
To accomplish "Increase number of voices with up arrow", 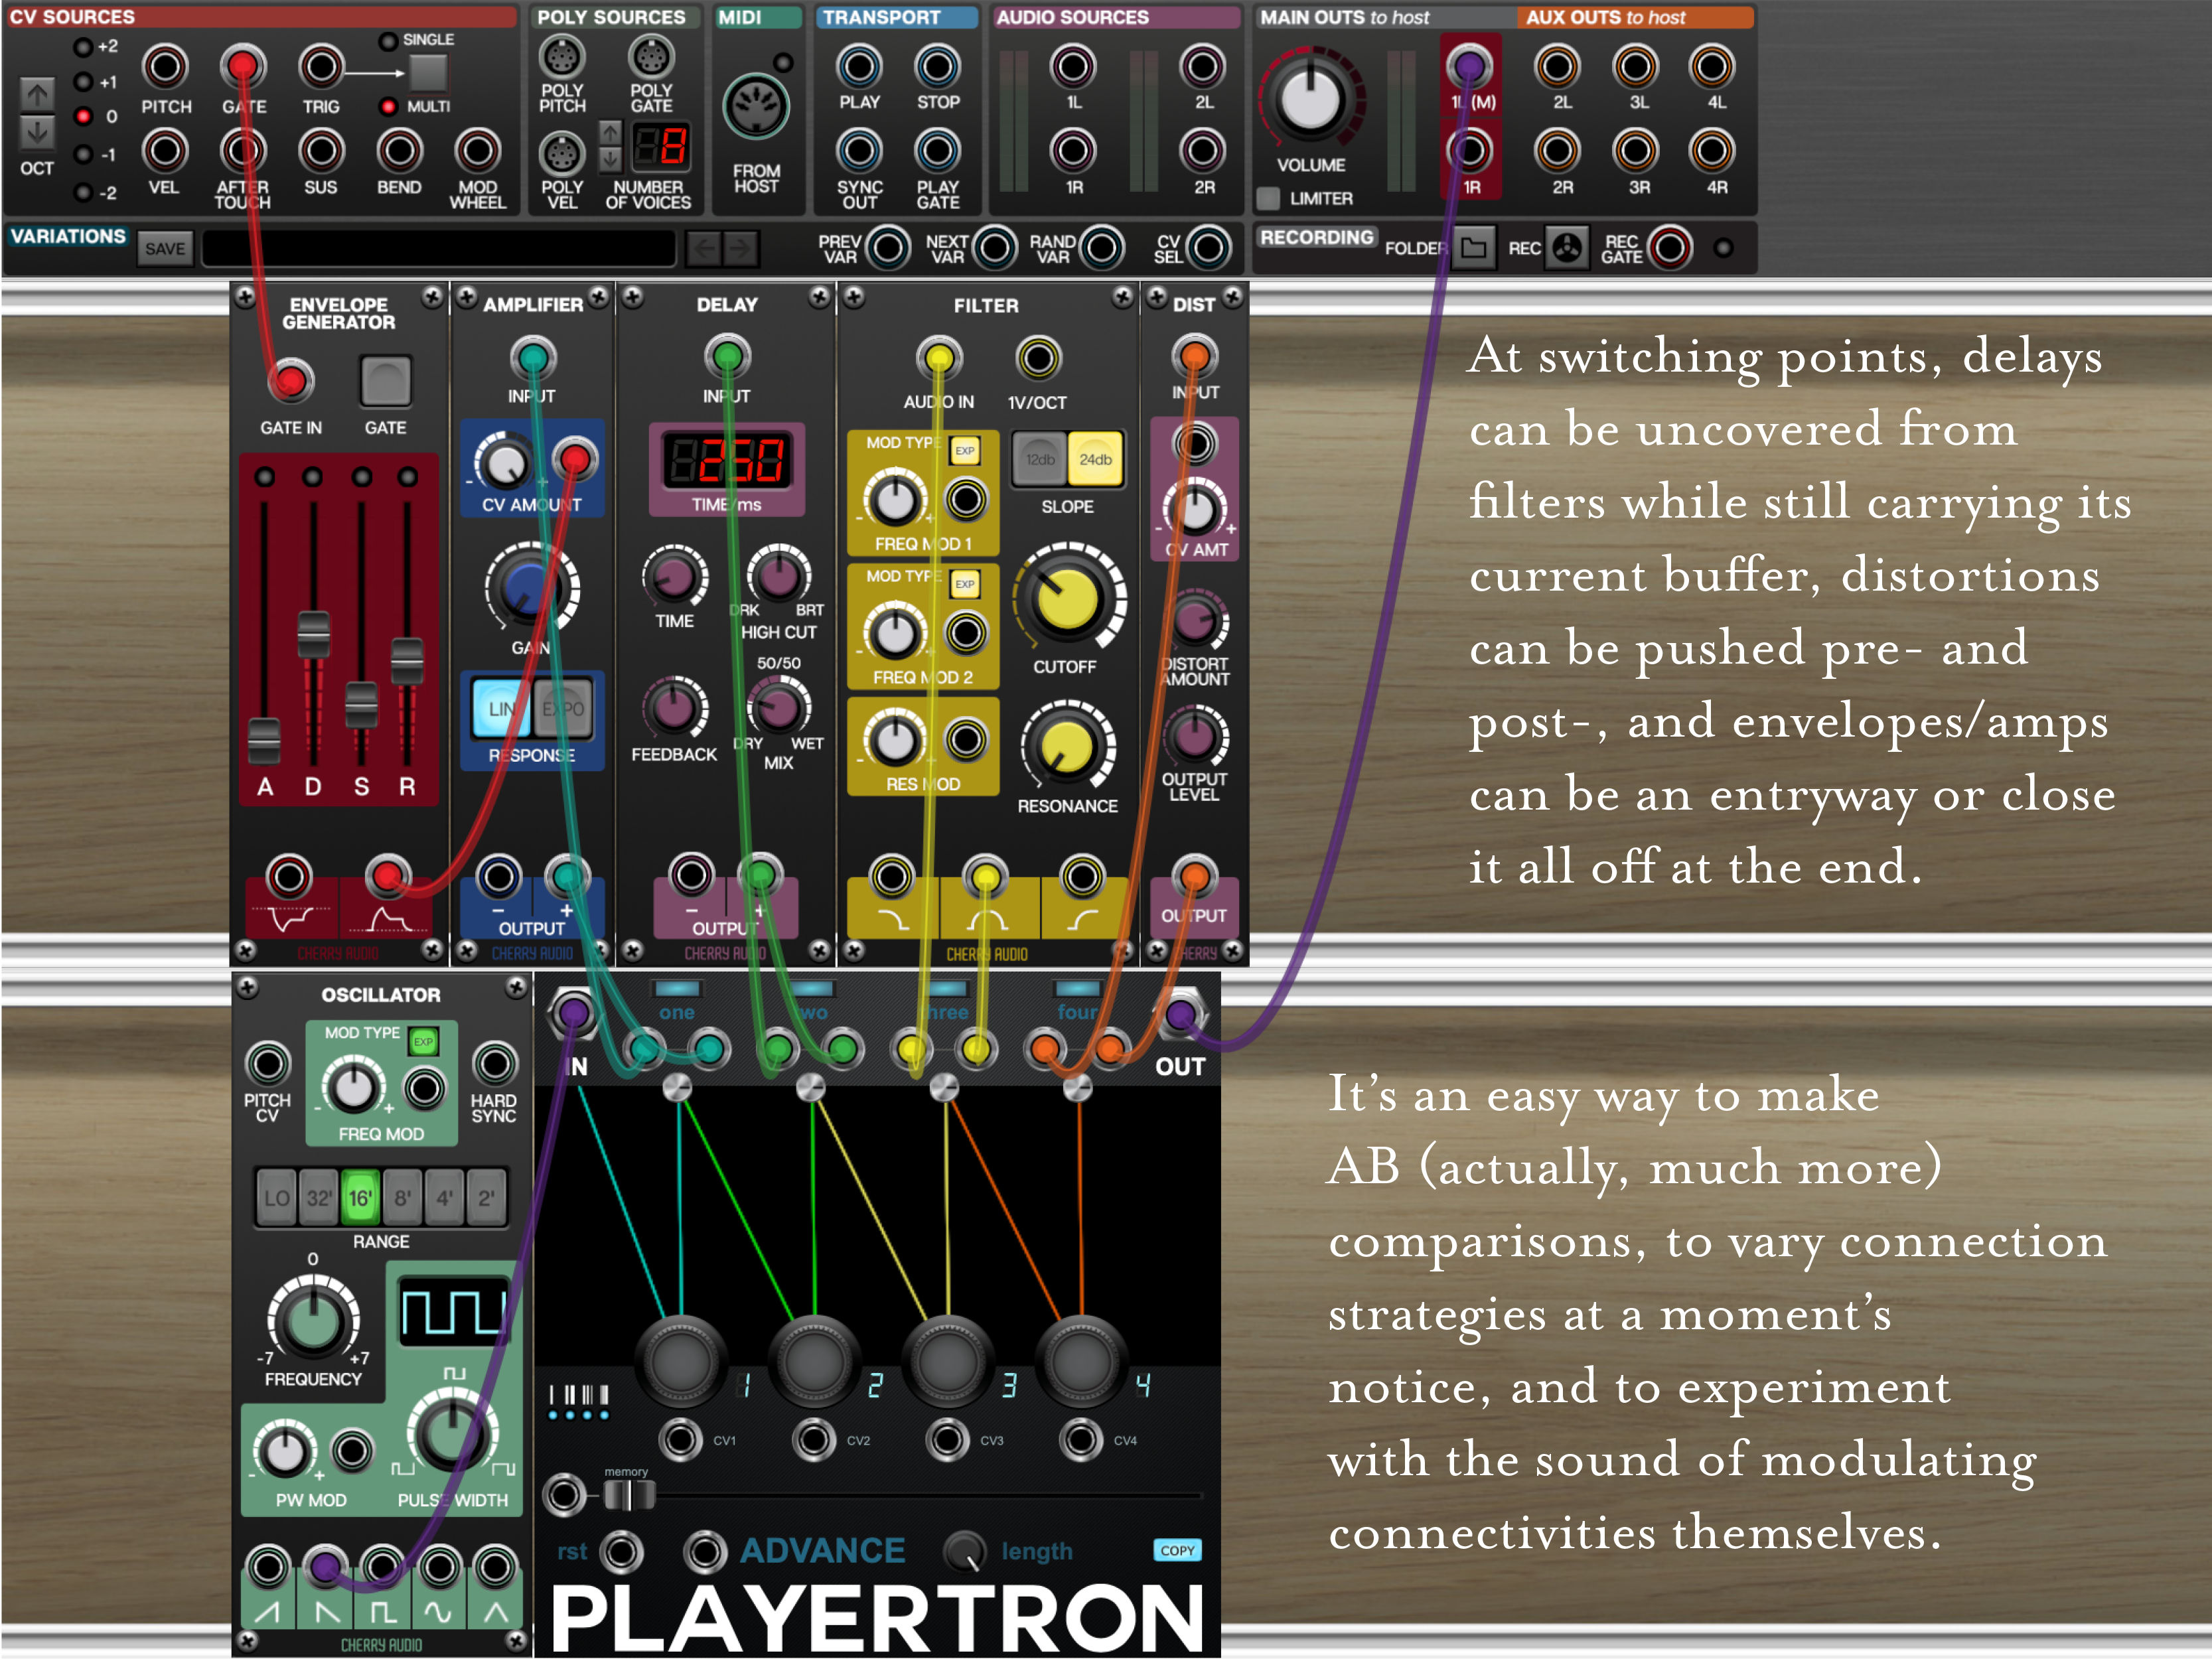I will [x=610, y=132].
